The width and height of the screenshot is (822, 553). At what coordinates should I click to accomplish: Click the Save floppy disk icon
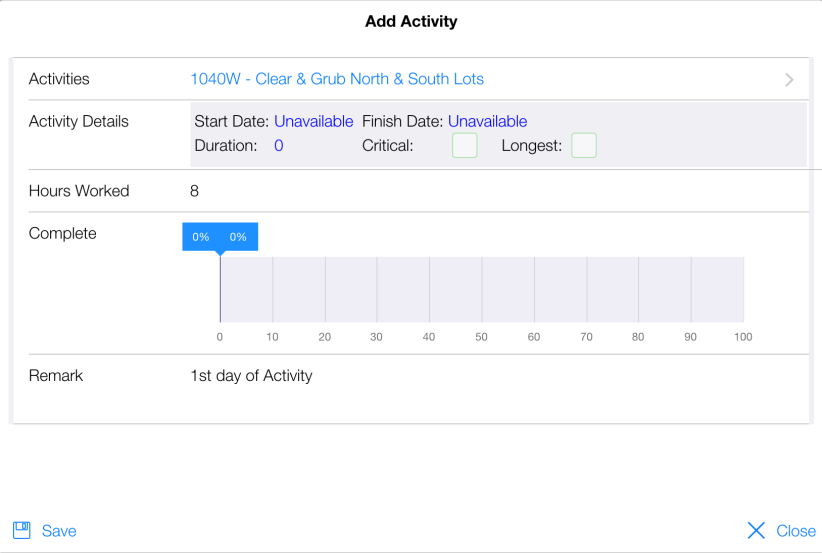[x=21, y=530]
